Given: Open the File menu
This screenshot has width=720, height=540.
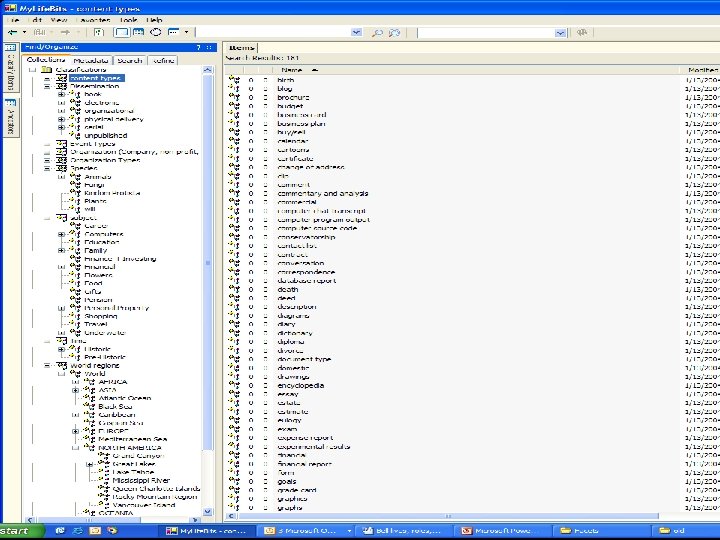Looking at the screenshot, I should point(12,20).
